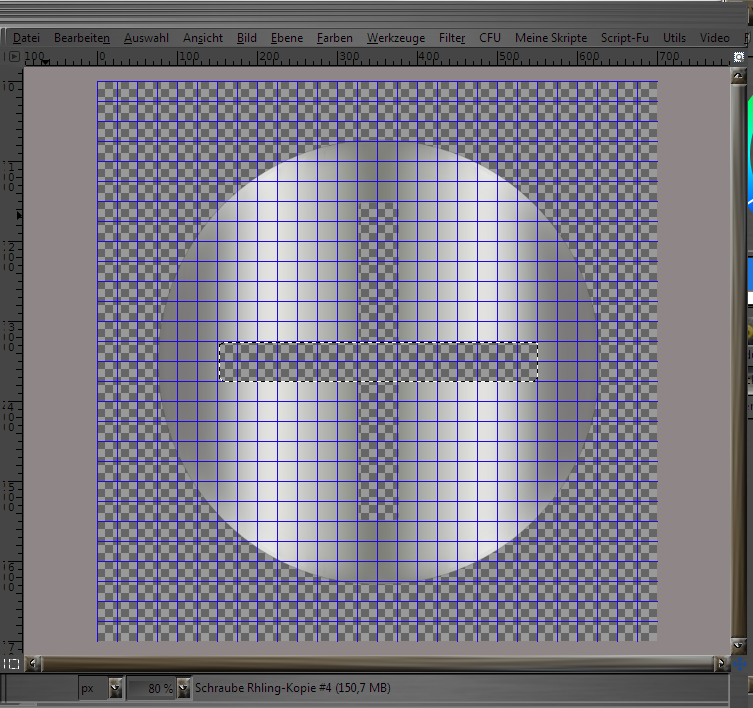Click the vertical scrollbar up arrow
Screen dimensions: 753x708
[x=740, y=75]
